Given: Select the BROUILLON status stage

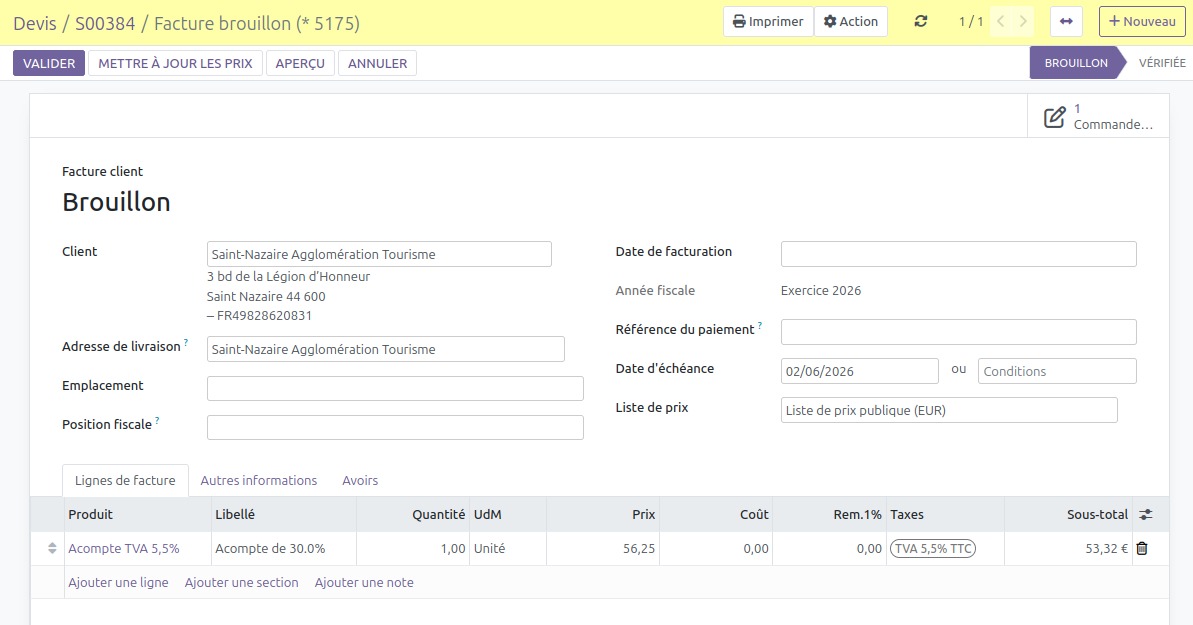Looking at the screenshot, I should [1075, 63].
